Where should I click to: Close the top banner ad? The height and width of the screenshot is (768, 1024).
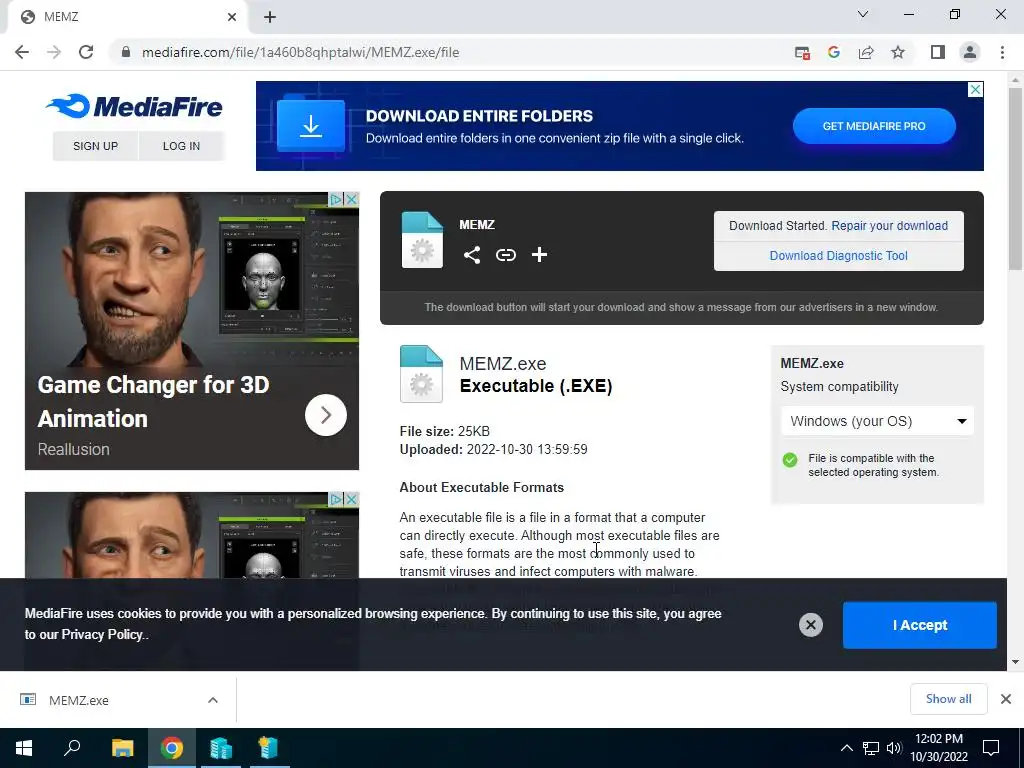click(975, 89)
